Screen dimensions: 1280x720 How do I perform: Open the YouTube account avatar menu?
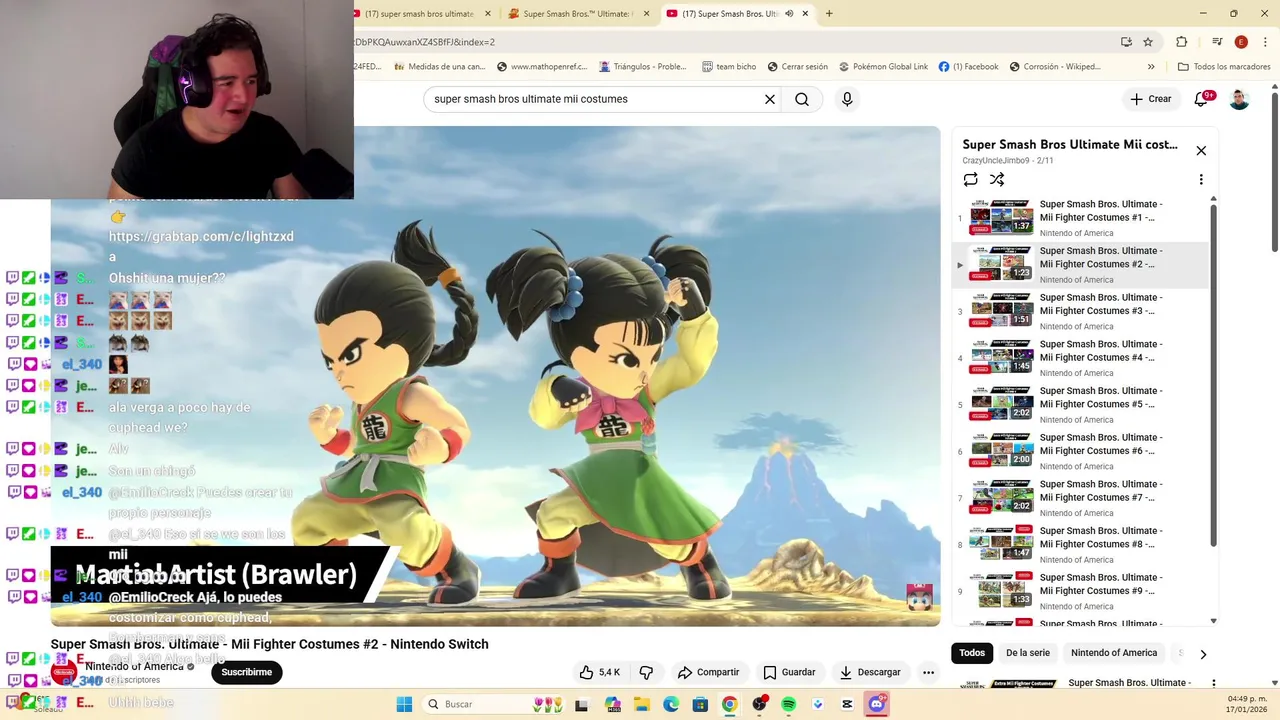click(x=1239, y=99)
